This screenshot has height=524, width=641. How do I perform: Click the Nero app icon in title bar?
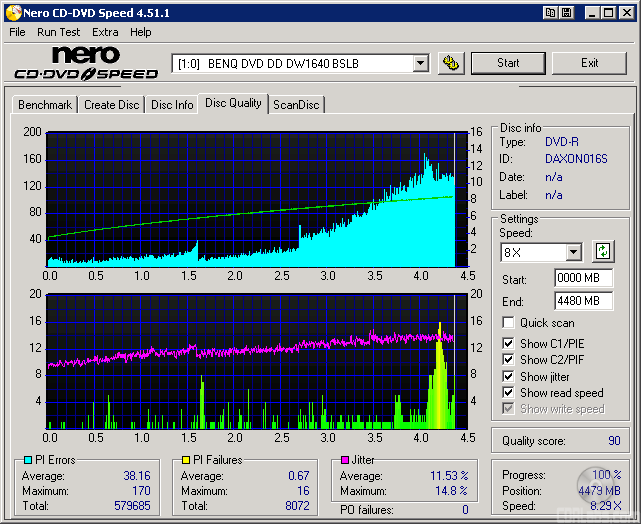pyautogui.click(x=11, y=13)
